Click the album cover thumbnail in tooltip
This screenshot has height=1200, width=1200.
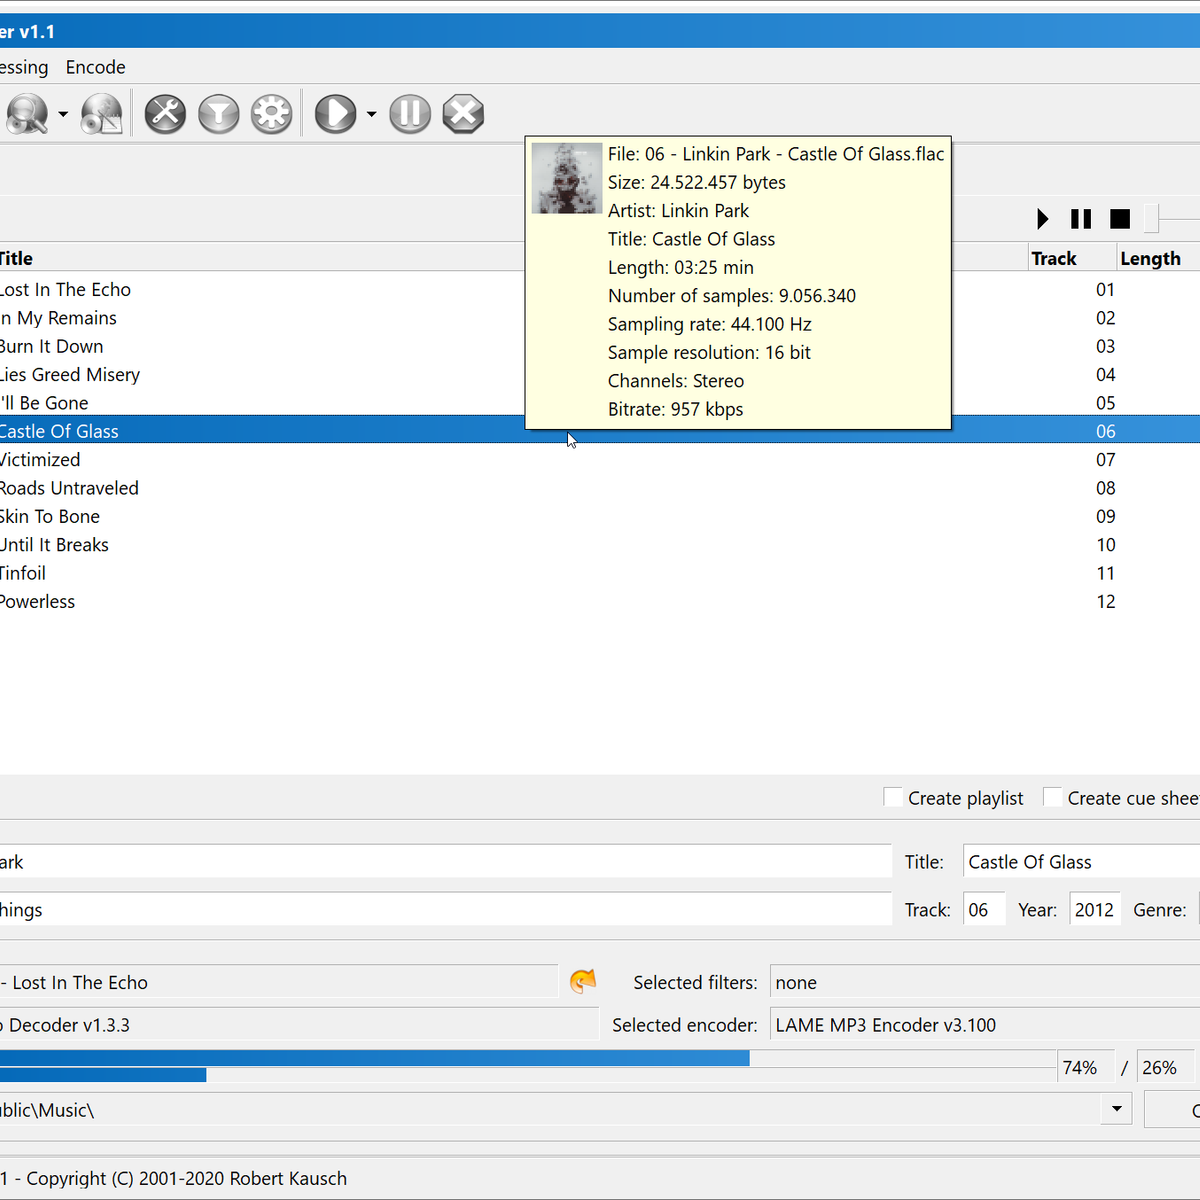[566, 179]
